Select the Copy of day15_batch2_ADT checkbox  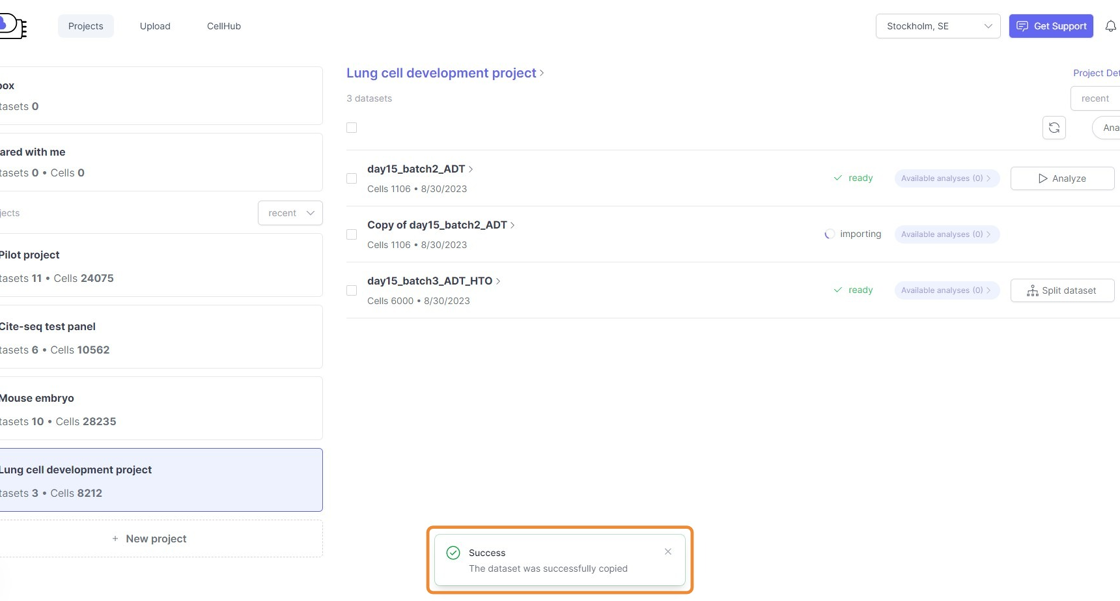pos(351,234)
